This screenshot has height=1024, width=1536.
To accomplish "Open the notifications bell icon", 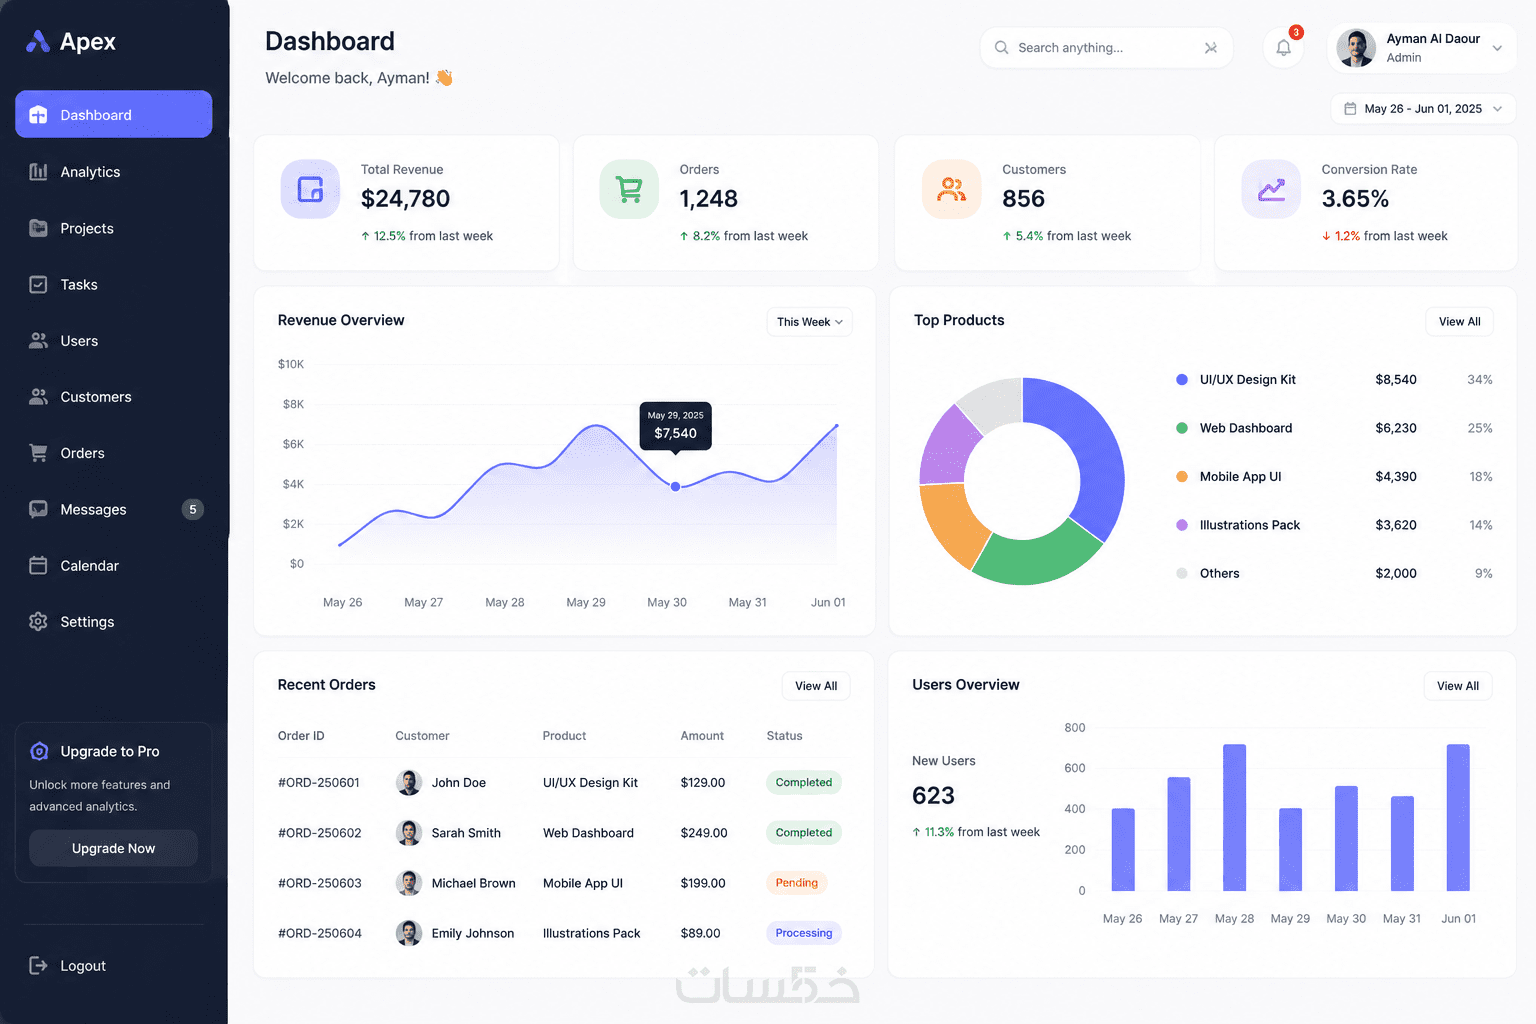I will click(x=1283, y=48).
